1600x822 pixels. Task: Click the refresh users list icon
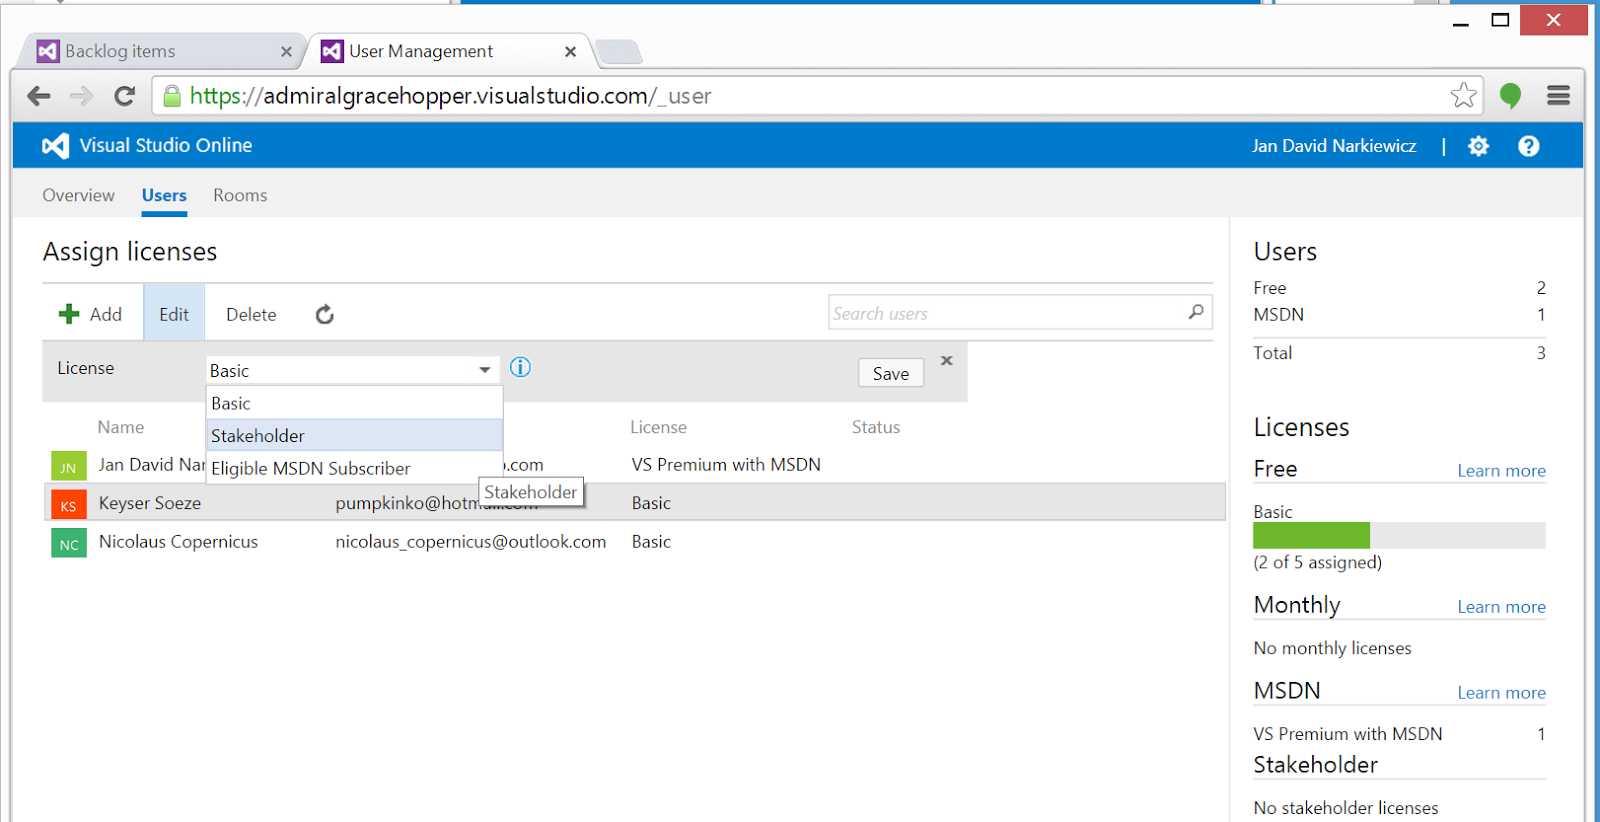tap(325, 315)
